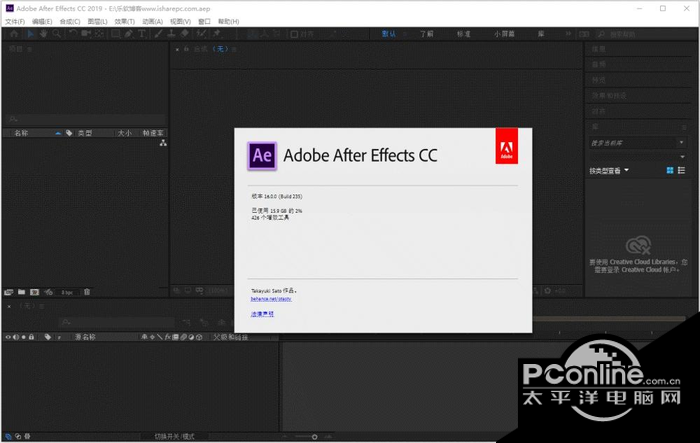Open the 窗口 menu
Viewport: 700px width, 443px height.
(x=204, y=21)
